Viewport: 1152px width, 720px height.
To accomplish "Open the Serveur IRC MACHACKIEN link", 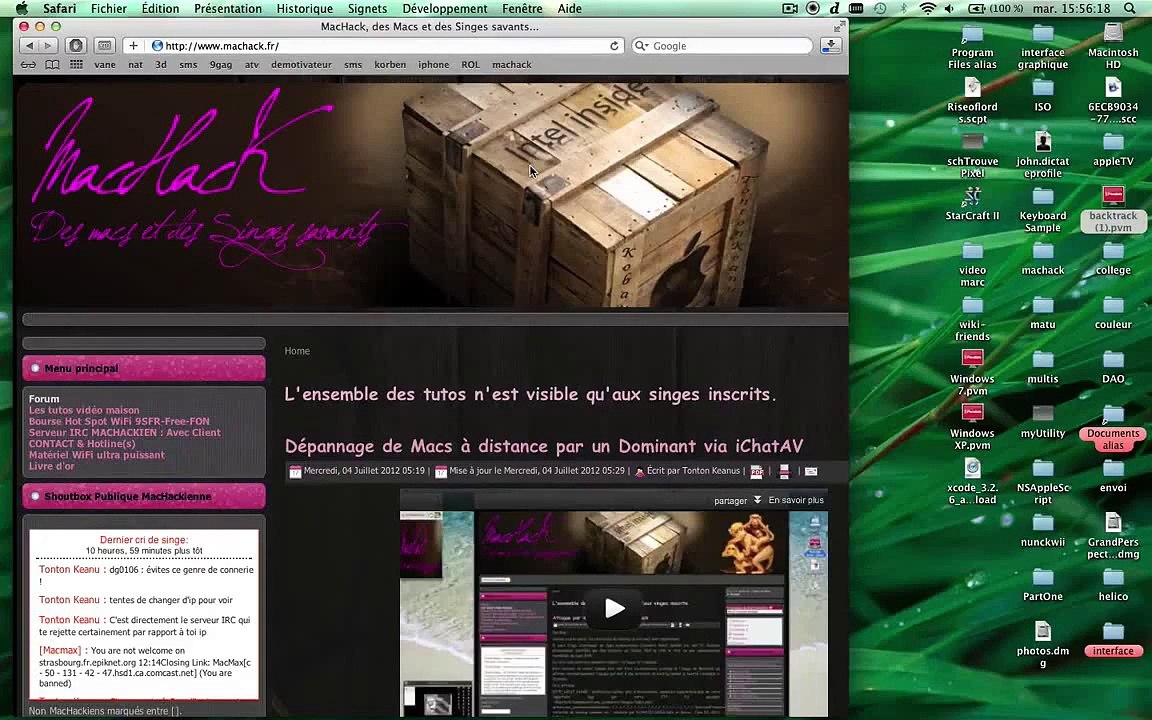I will [124, 432].
